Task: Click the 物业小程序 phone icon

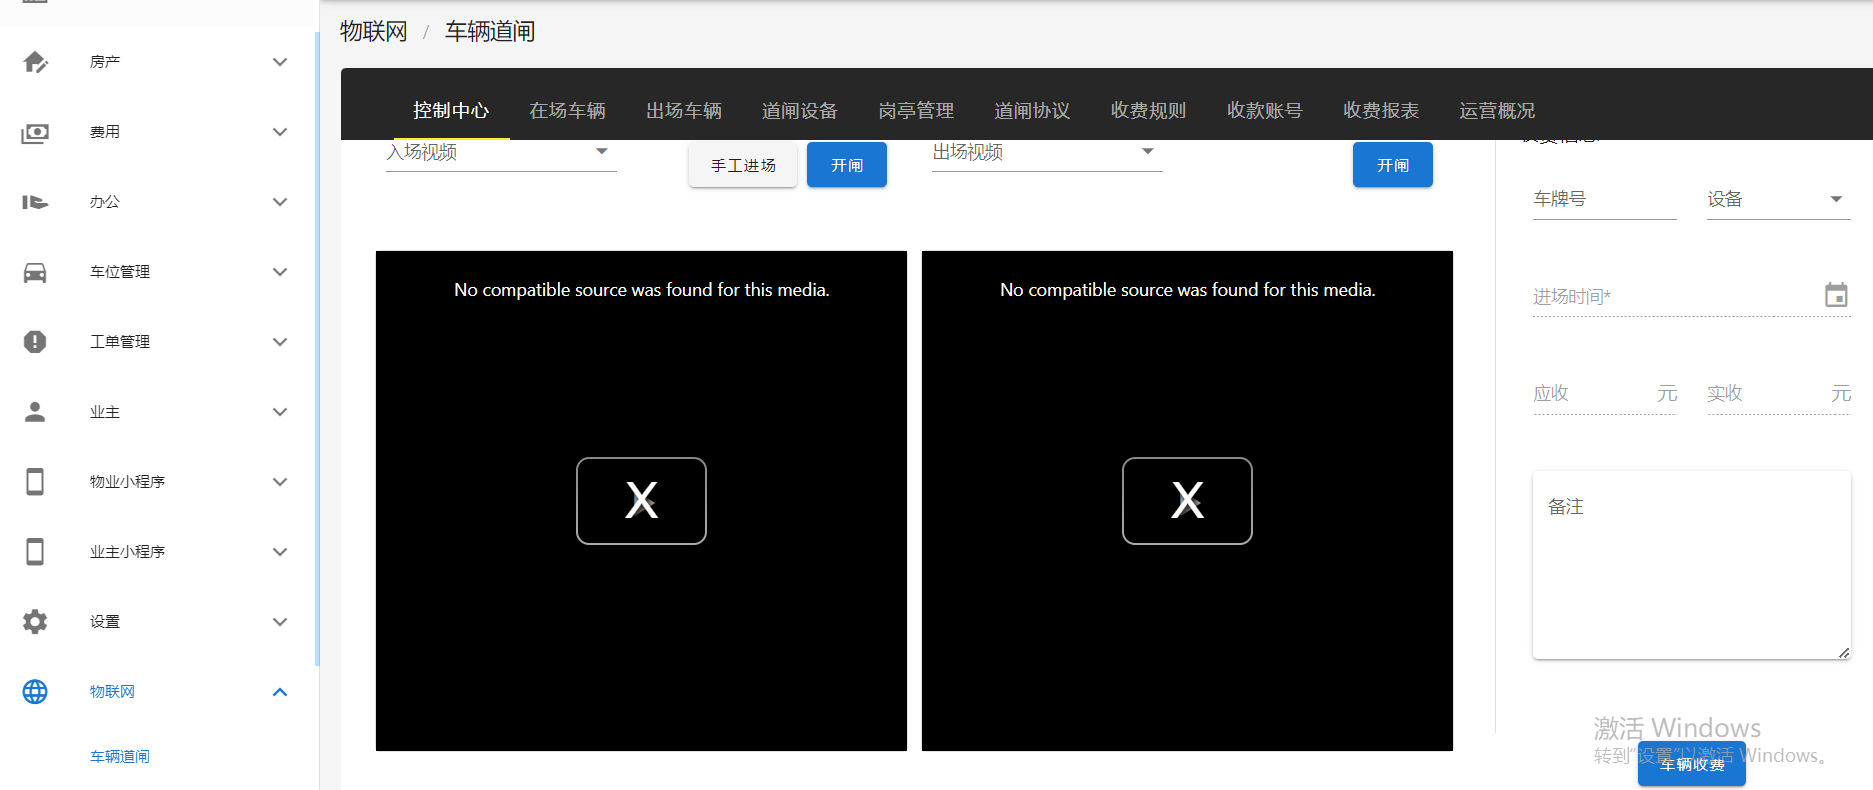Action: click(x=35, y=482)
